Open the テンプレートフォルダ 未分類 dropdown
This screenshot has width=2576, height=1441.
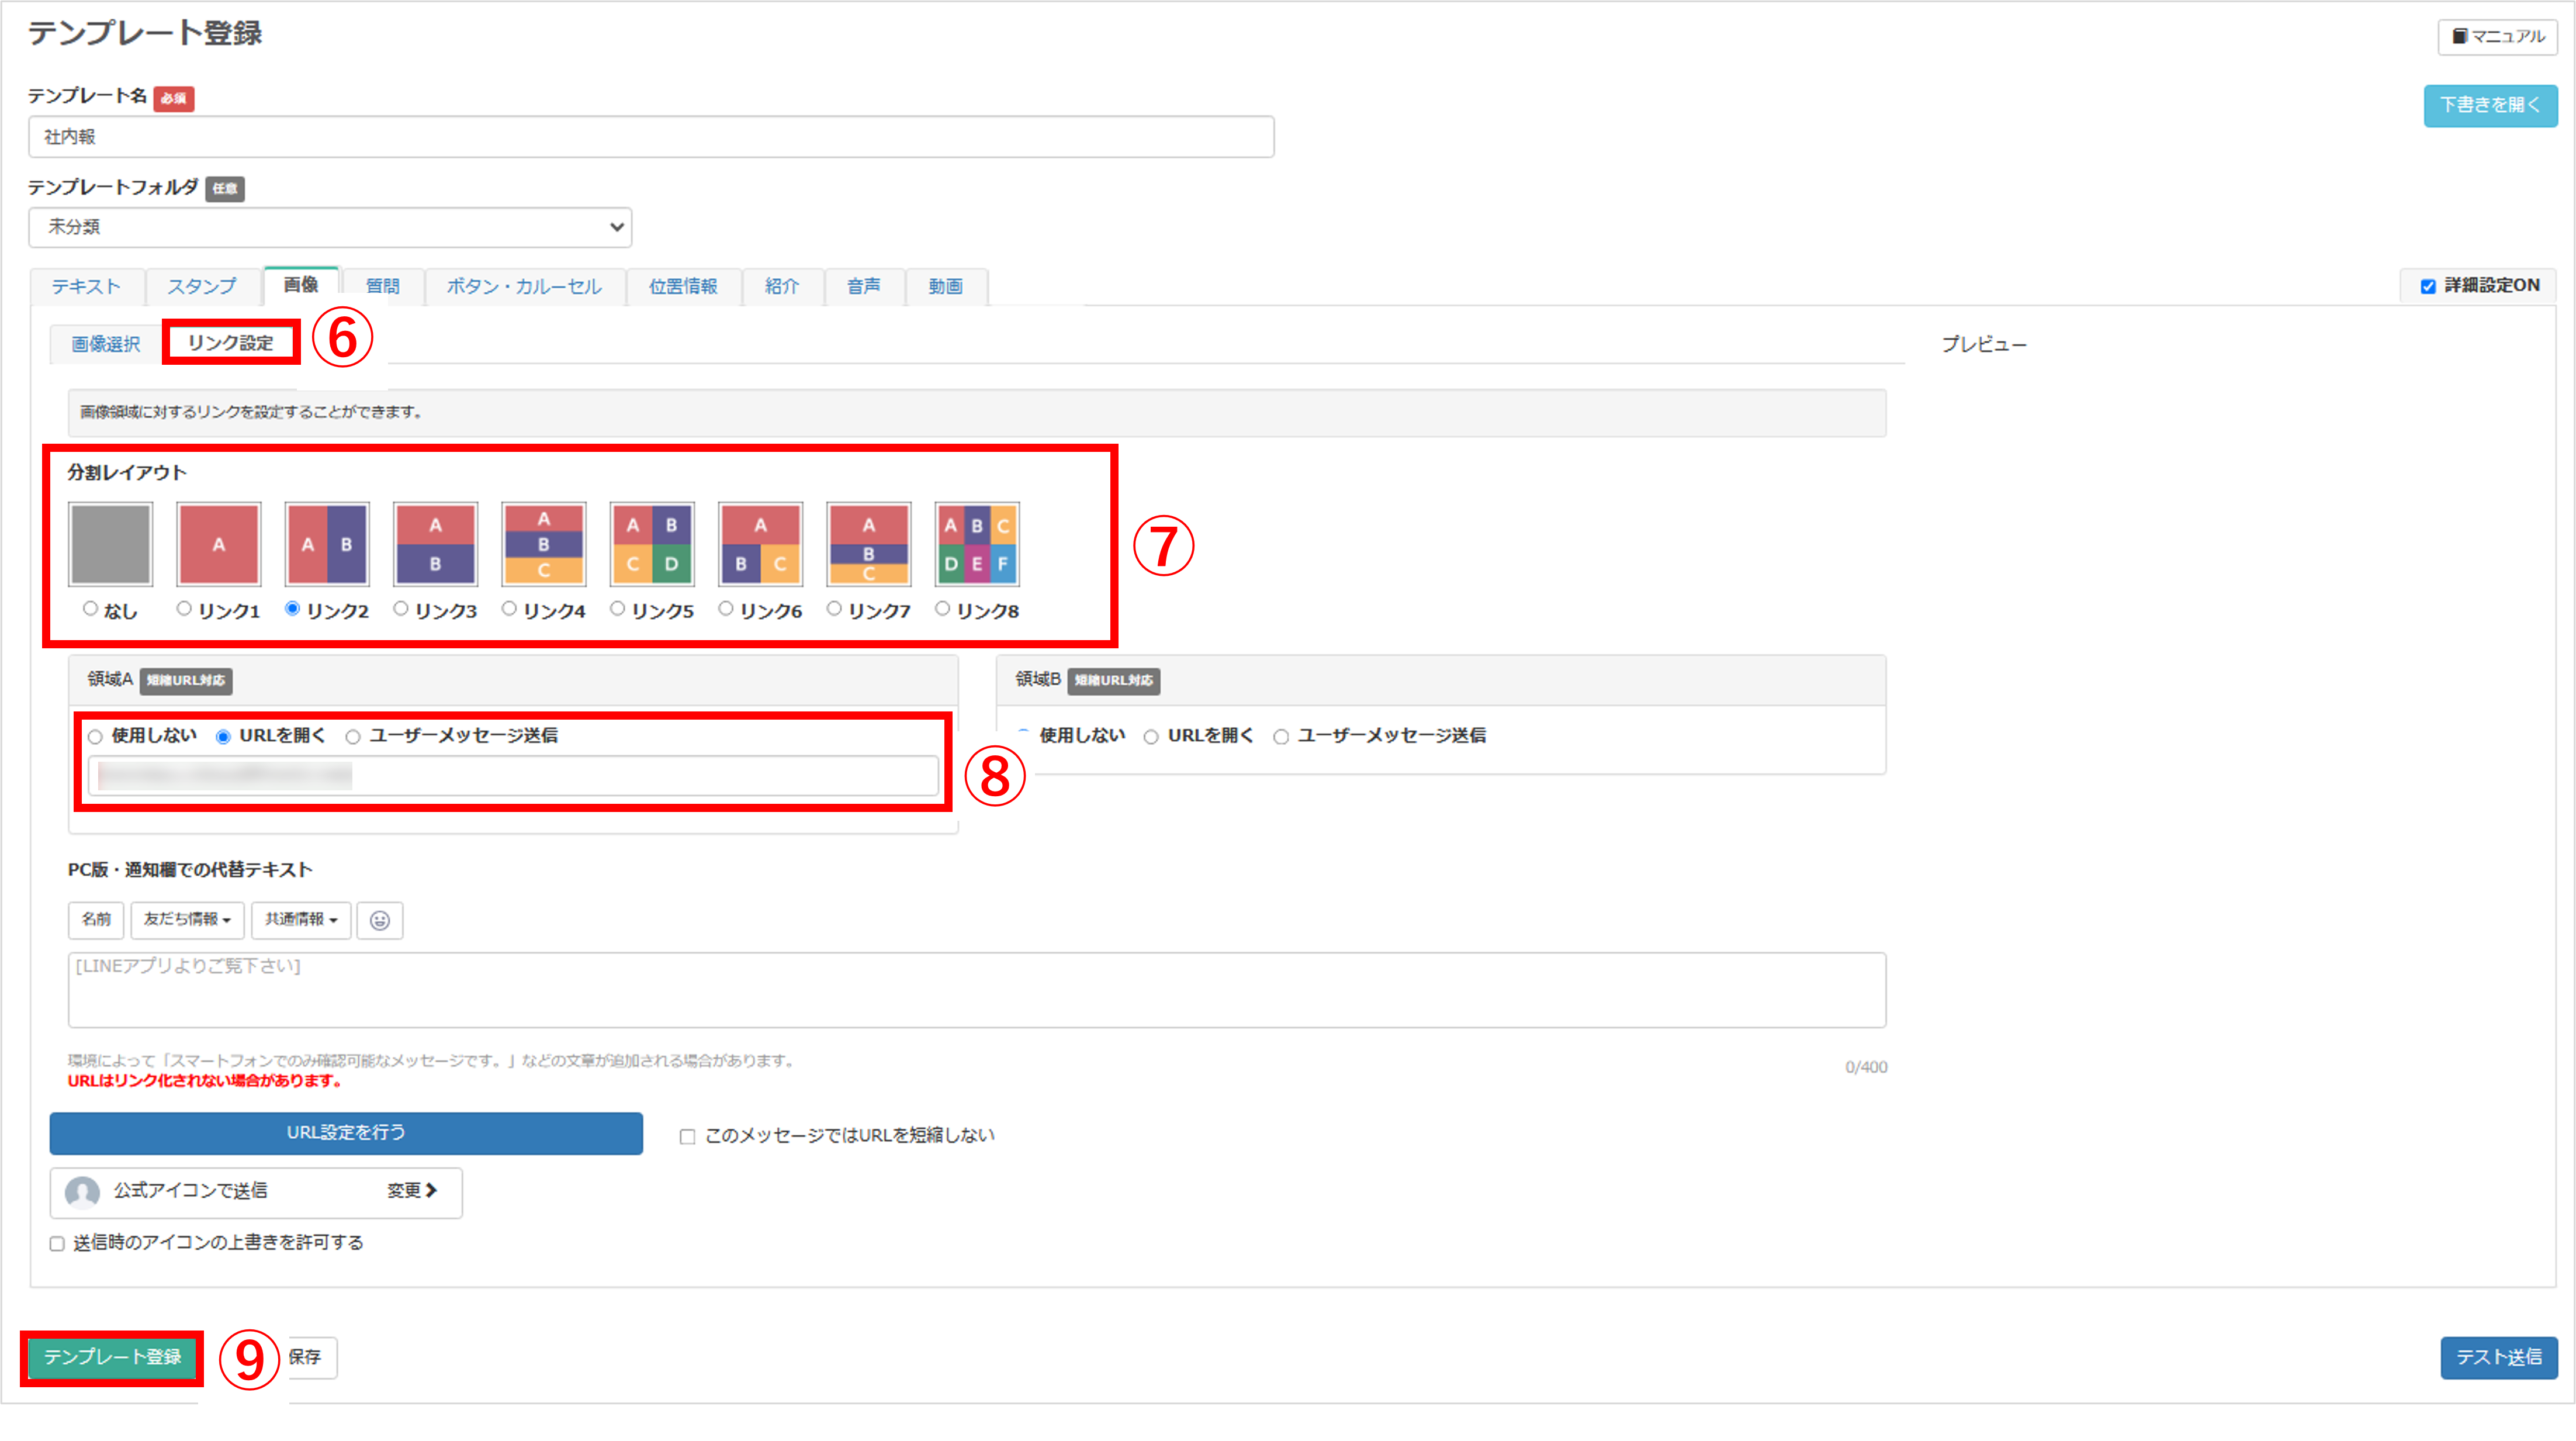coord(330,228)
